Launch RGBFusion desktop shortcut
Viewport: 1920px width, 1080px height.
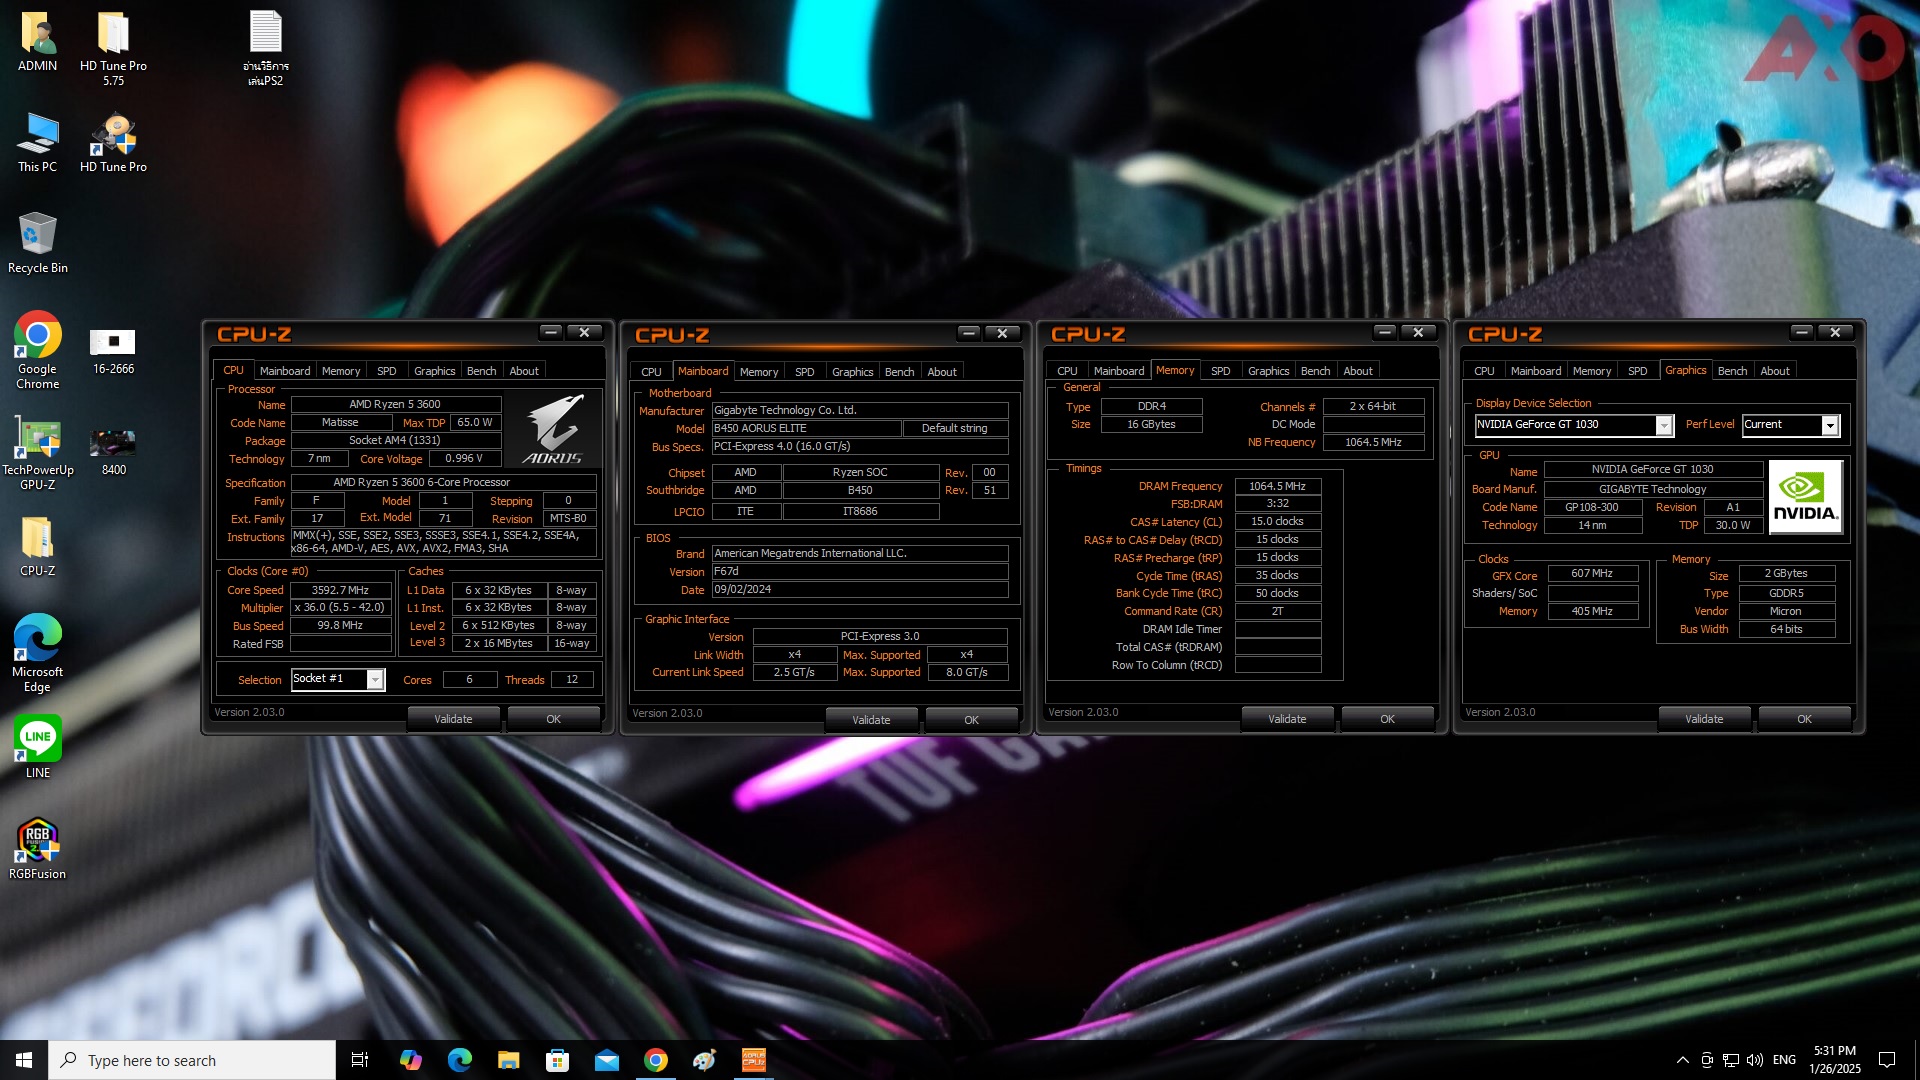click(37, 849)
